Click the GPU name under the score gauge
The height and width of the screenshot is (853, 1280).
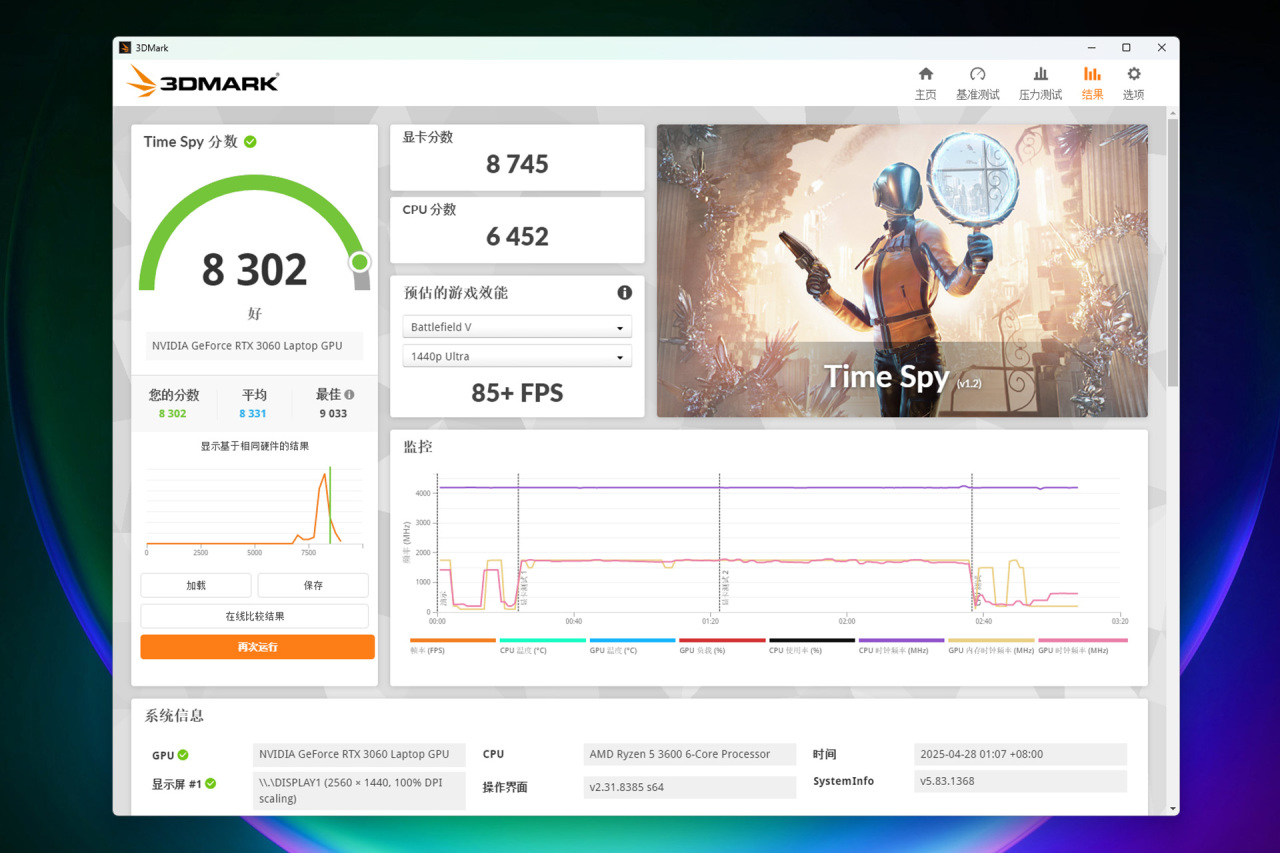[254, 346]
